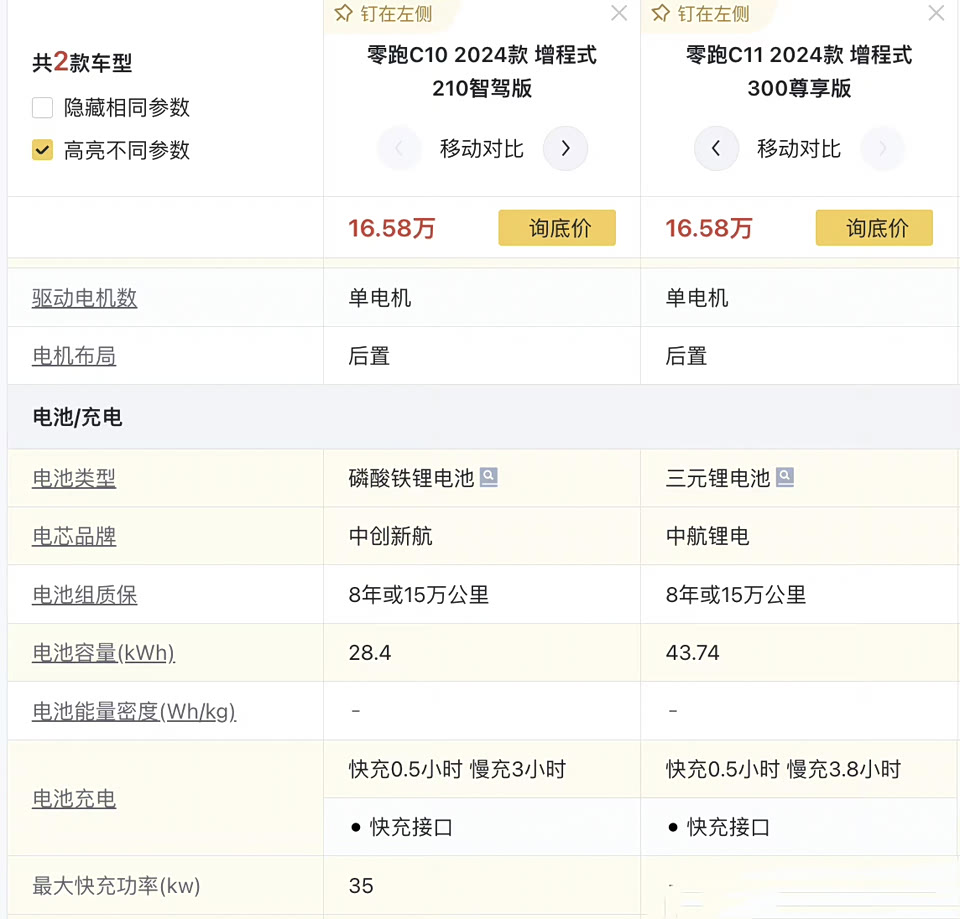Click 电芯品牌 parameter label
This screenshot has width=960, height=919.
74,537
